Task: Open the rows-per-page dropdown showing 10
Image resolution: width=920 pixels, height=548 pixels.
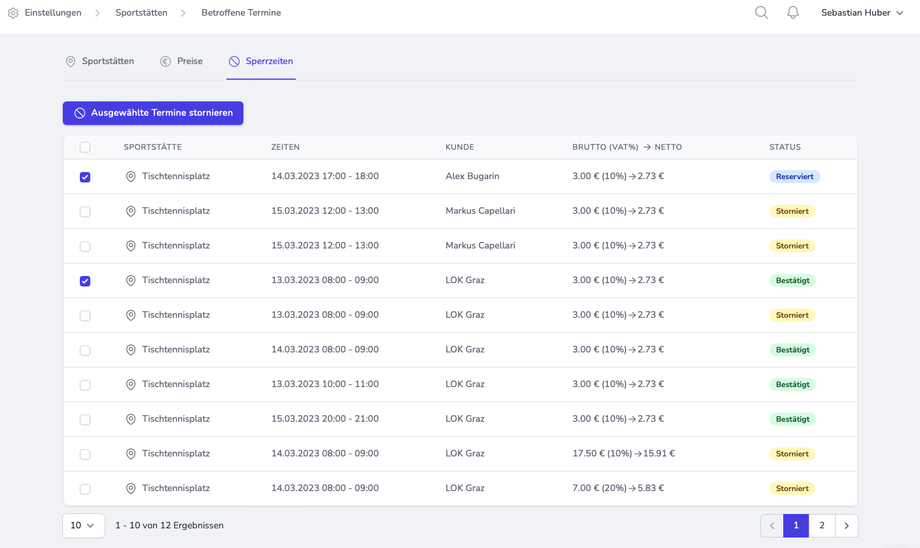Action: [83, 526]
